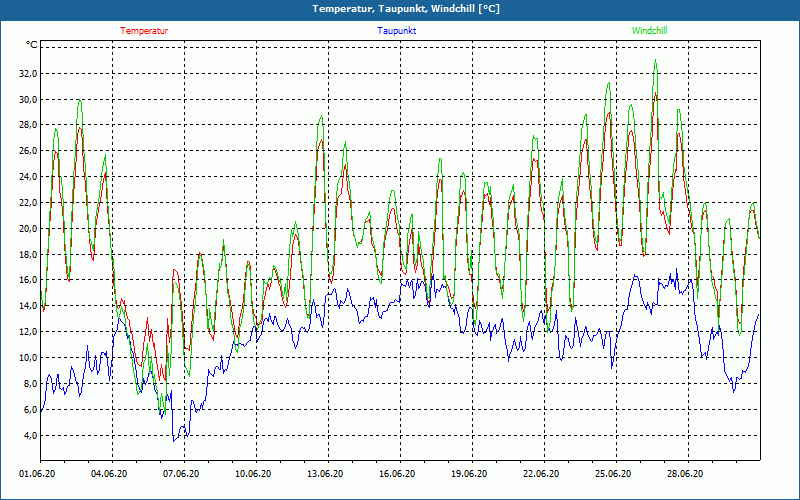Select the 20,0 y-axis value
The image size is (800, 500).
pos(28,229)
